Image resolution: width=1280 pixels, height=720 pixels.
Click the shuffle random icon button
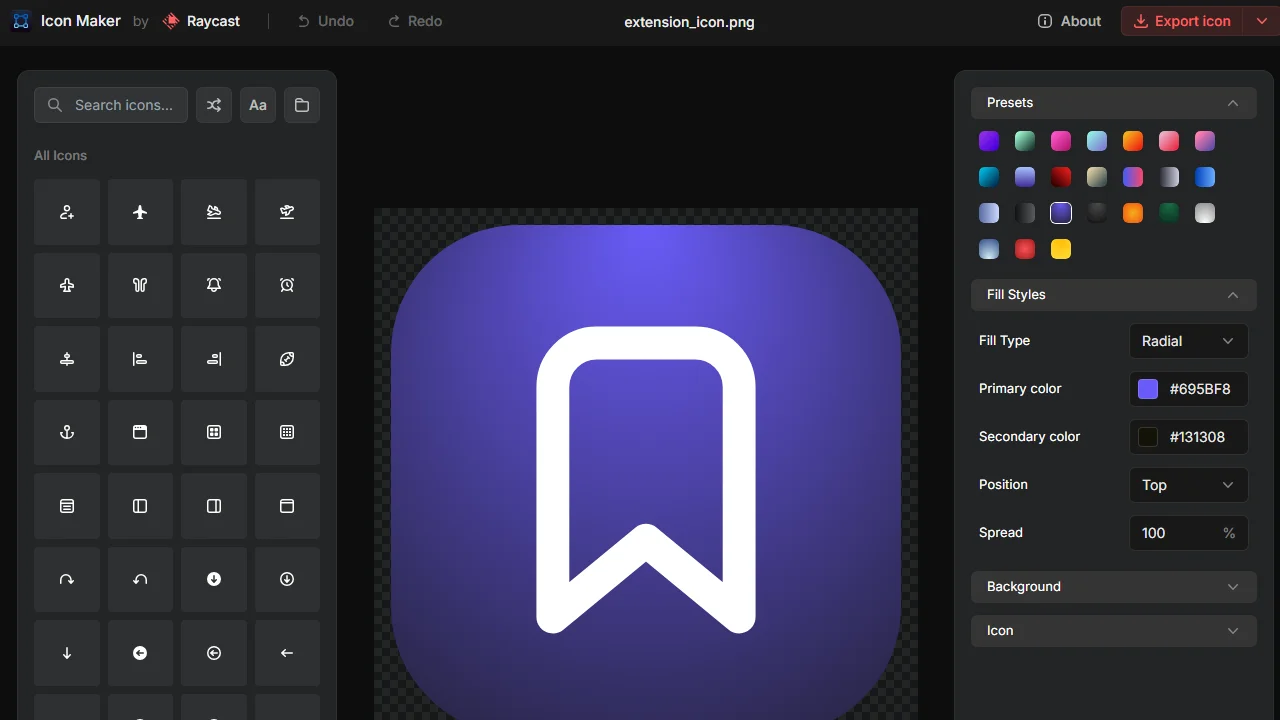(213, 104)
